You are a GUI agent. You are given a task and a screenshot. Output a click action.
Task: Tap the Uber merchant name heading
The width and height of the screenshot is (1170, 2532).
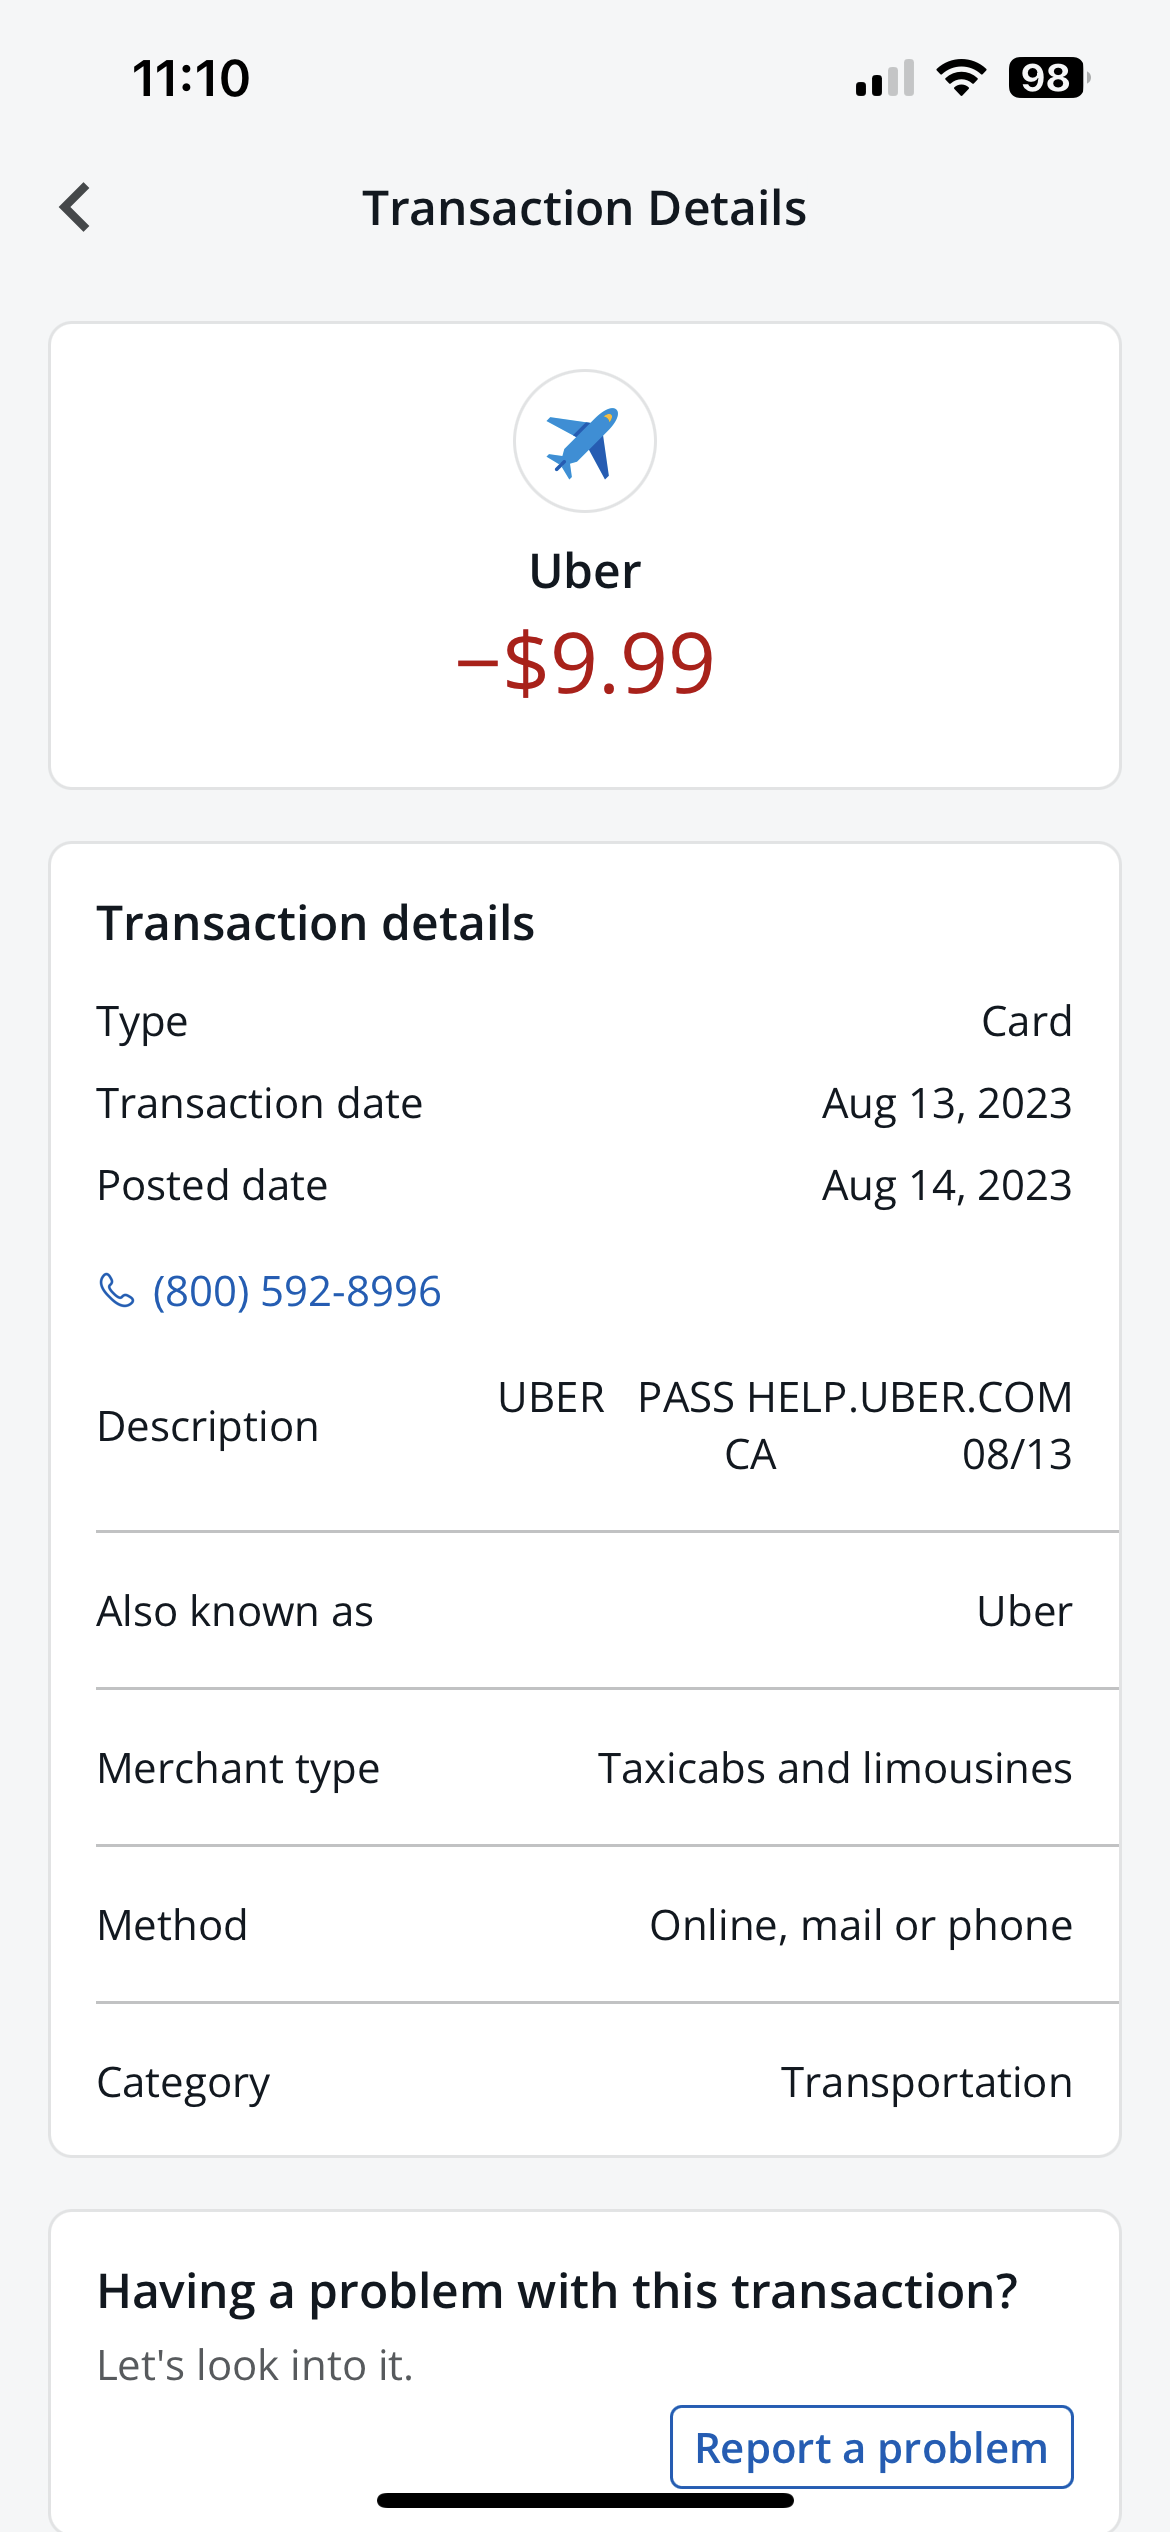pyautogui.click(x=584, y=571)
